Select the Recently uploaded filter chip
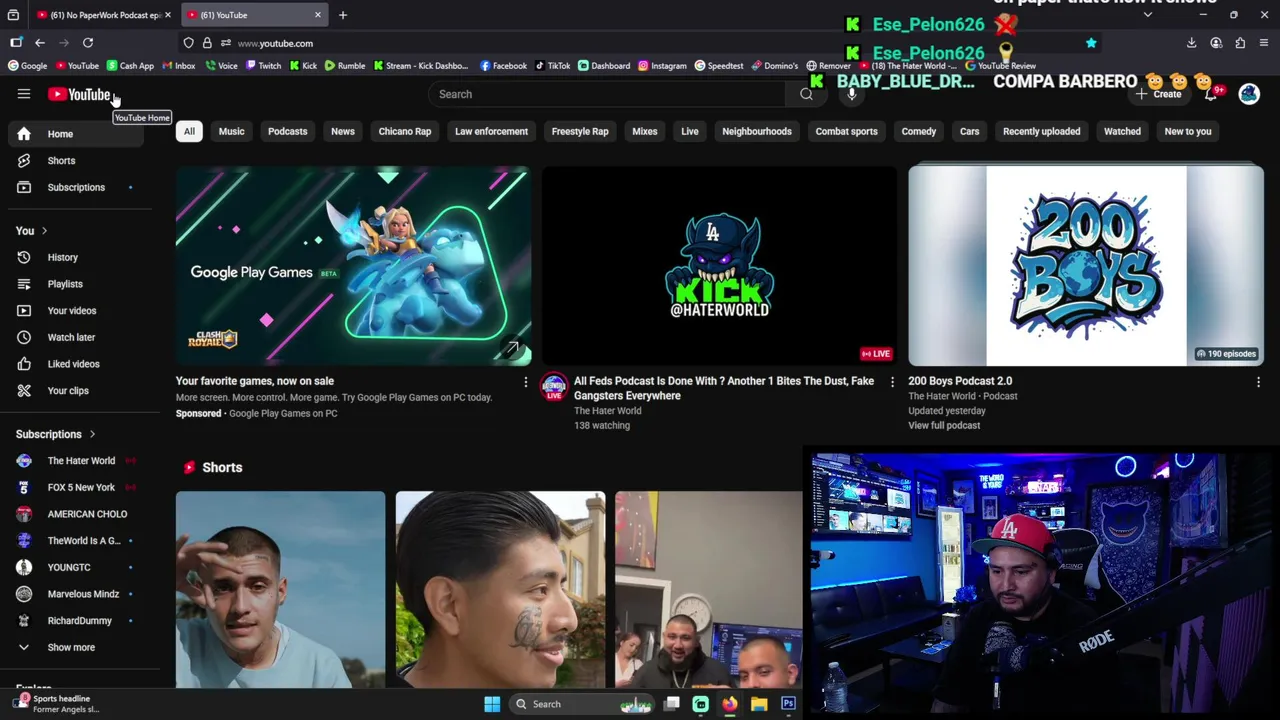Screen dimensions: 1280x720 pos(1041,131)
